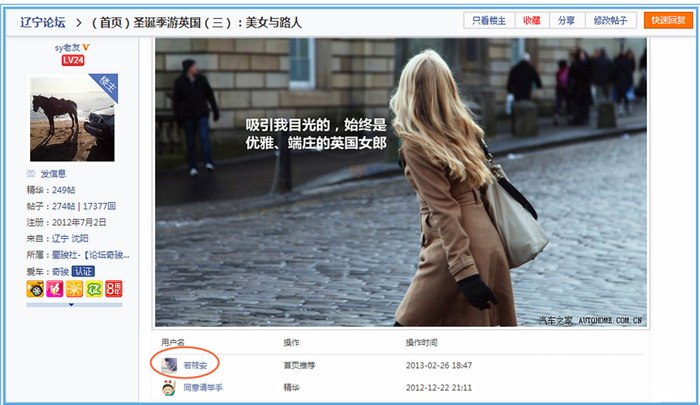Click the LV24 level badge
This screenshot has width=700, height=405.
(72, 60)
